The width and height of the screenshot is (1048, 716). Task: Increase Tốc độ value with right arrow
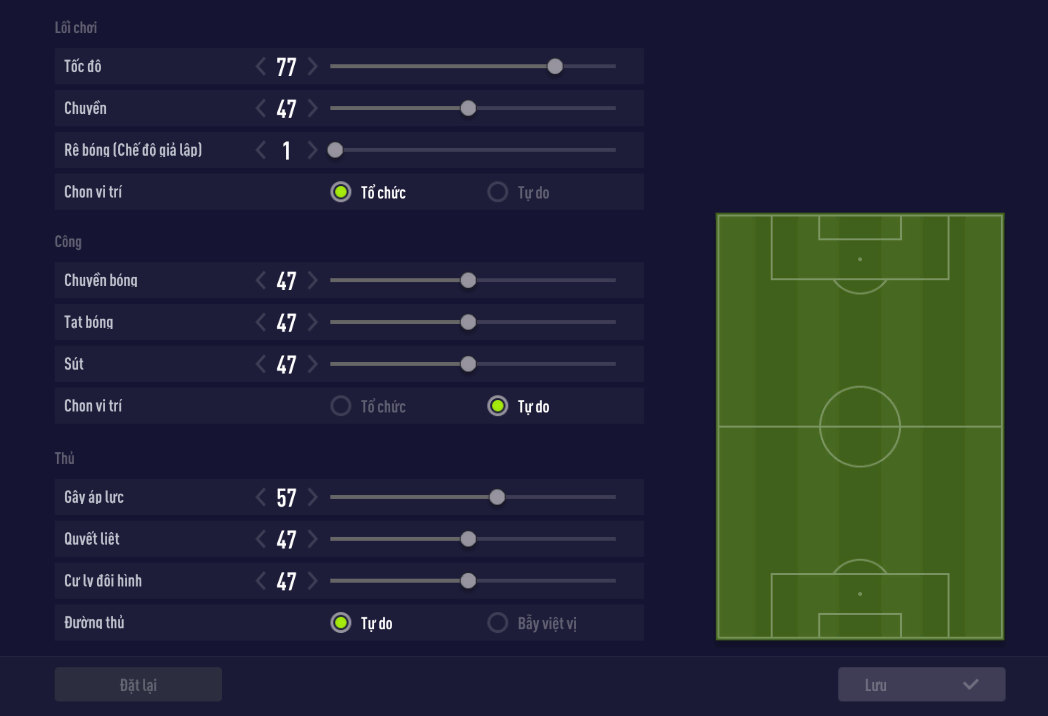[313, 67]
